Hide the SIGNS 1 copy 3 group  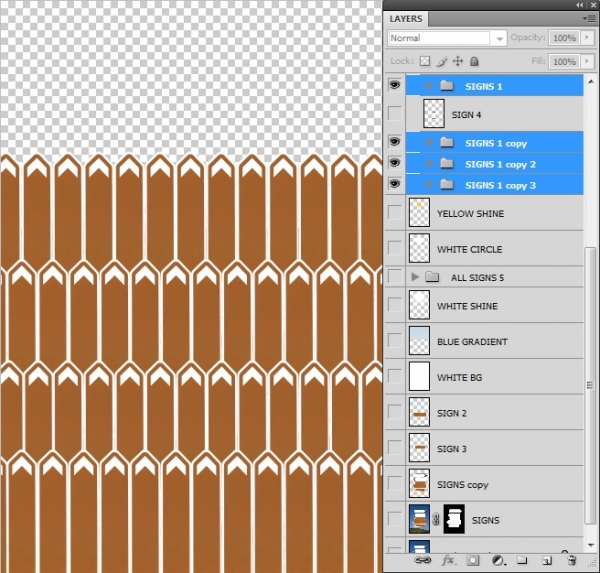click(395, 184)
